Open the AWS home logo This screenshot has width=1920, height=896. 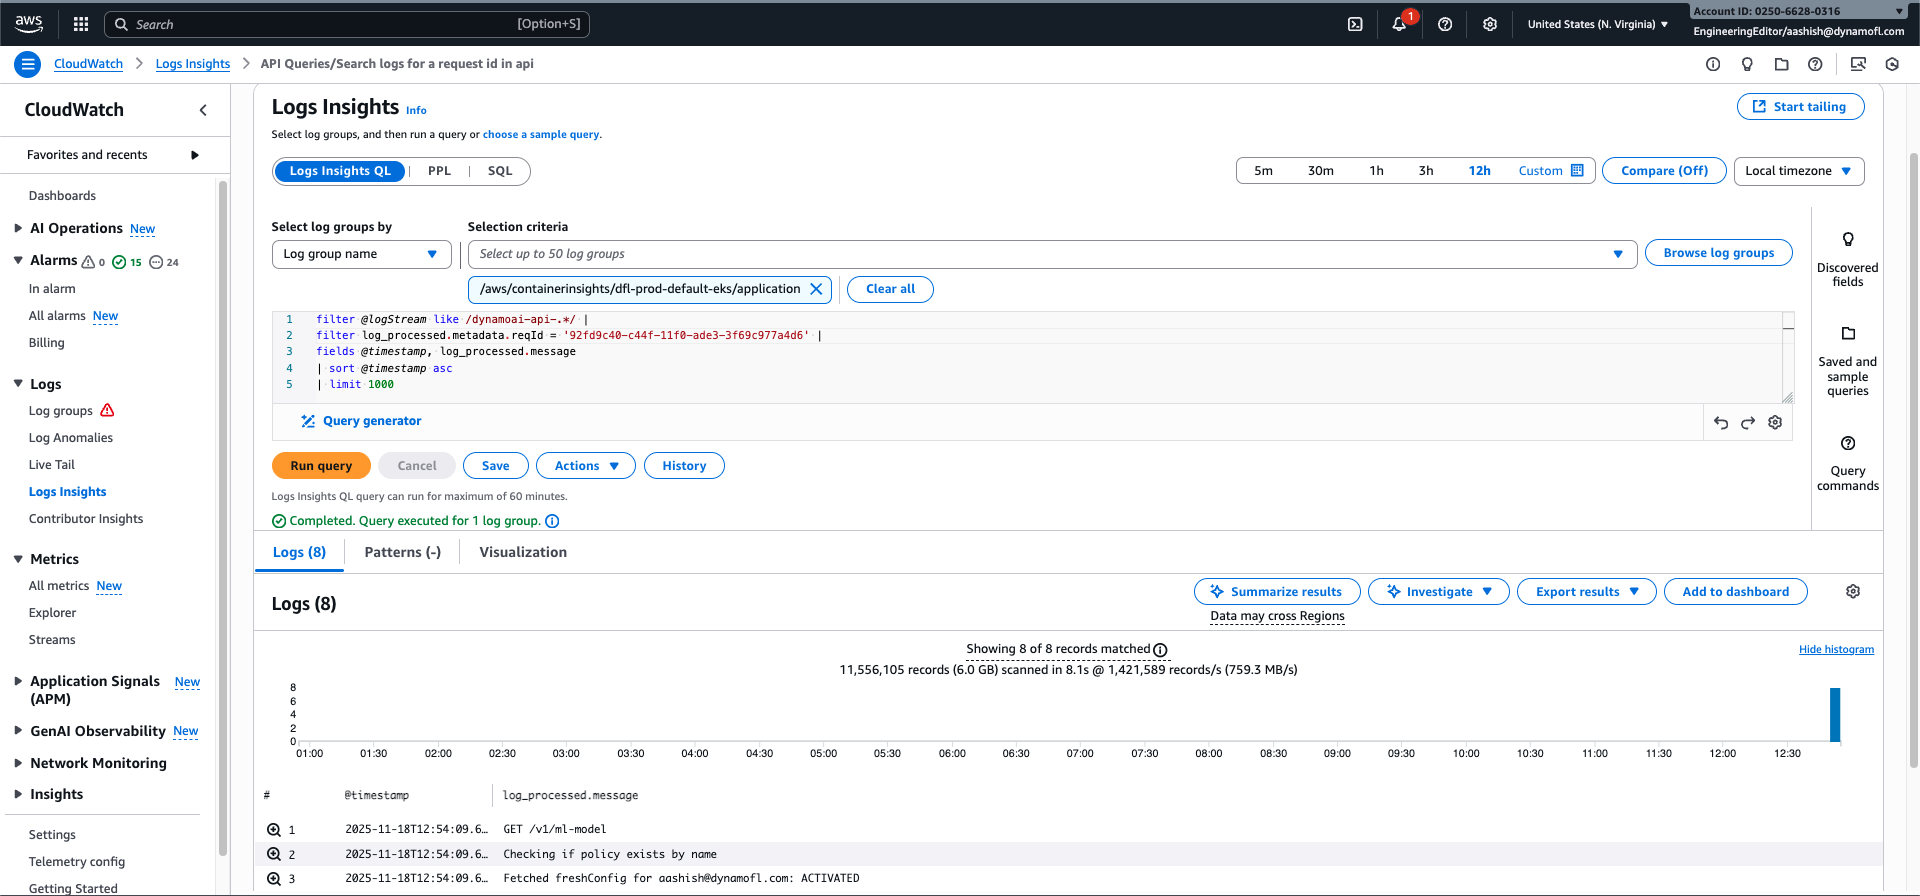(29, 23)
